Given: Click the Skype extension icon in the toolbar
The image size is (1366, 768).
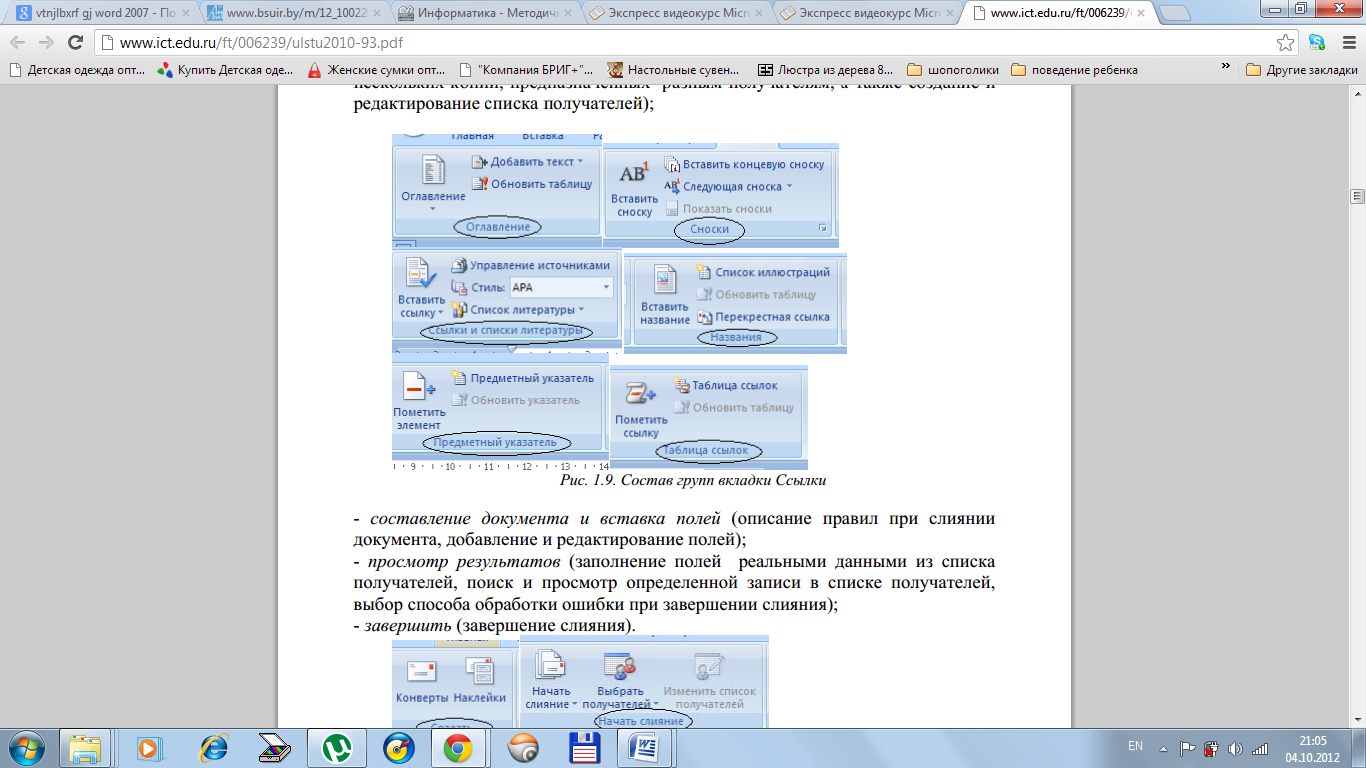Looking at the screenshot, I should coord(1317,43).
